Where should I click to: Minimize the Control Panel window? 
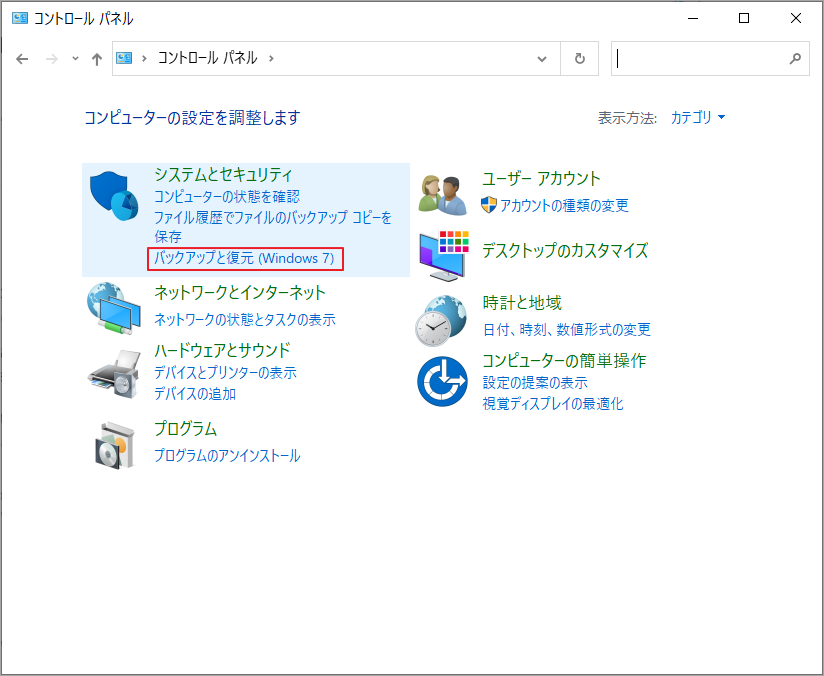693,18
